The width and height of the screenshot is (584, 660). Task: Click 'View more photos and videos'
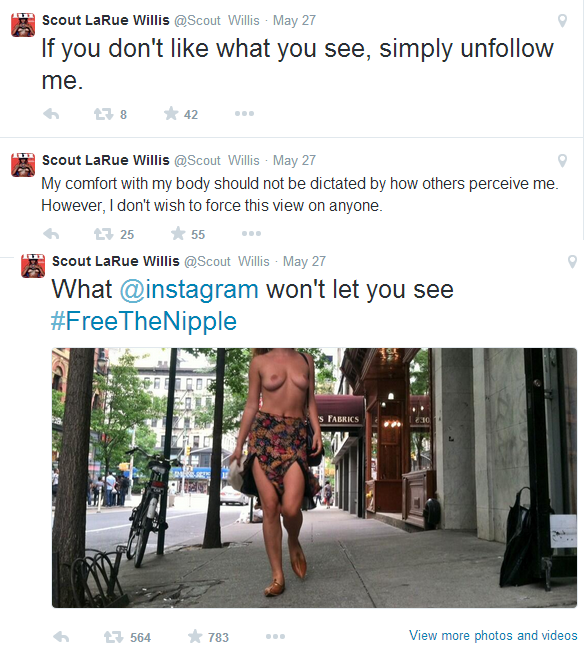tap(493, 636)
